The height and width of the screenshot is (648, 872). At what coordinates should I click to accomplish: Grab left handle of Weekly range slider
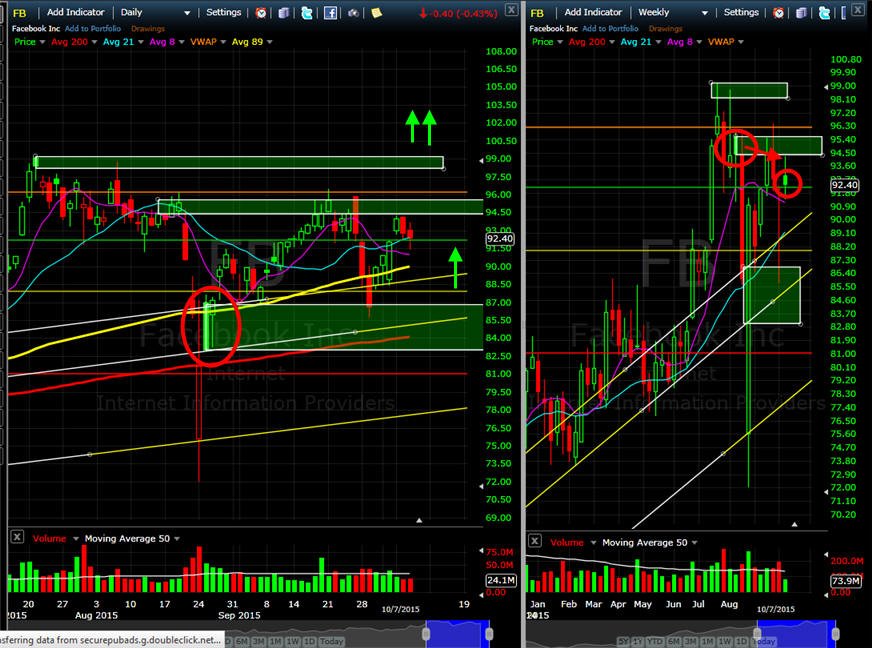tap(757, 634)
